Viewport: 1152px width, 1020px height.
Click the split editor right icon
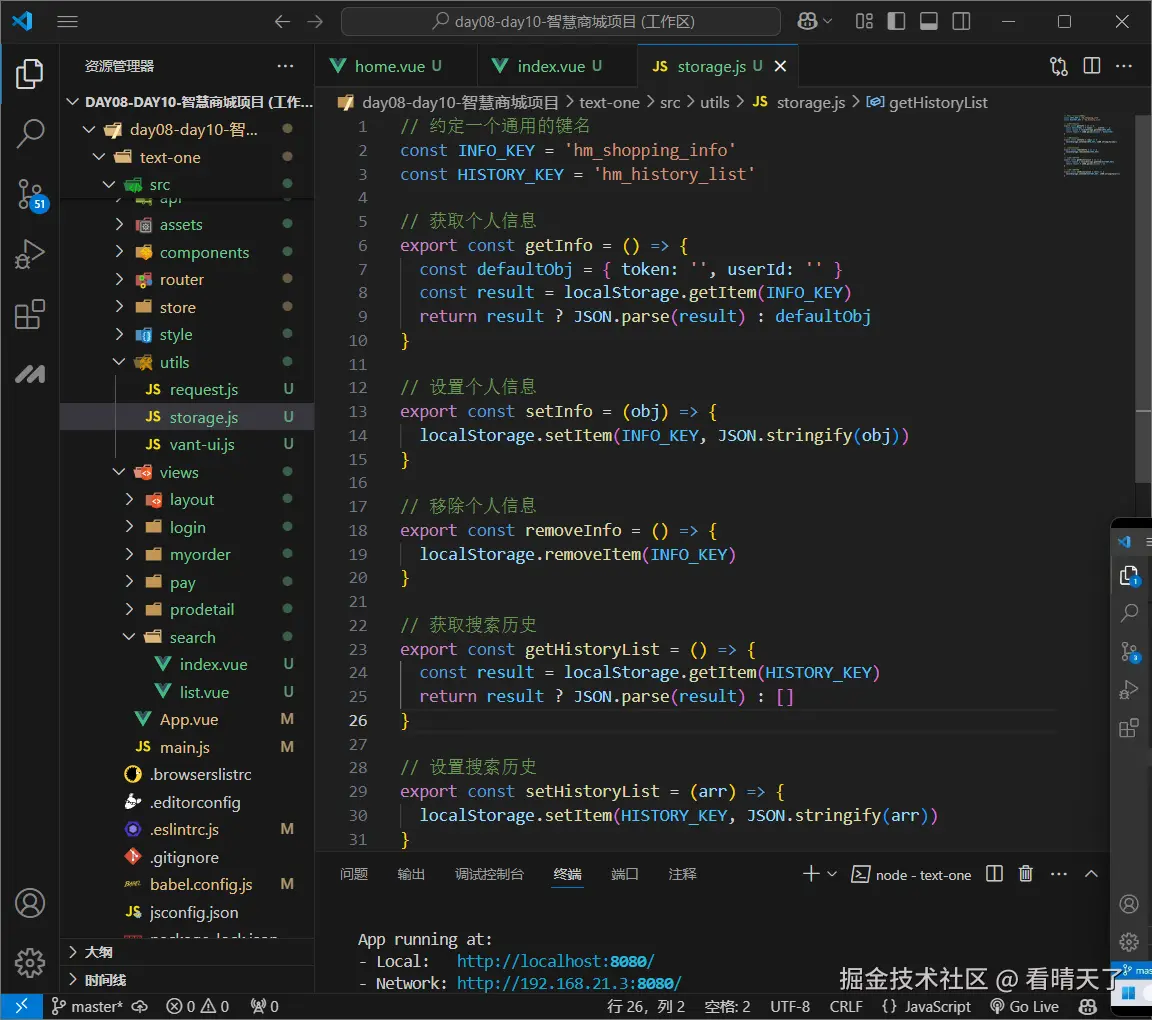pos(1092,66)
